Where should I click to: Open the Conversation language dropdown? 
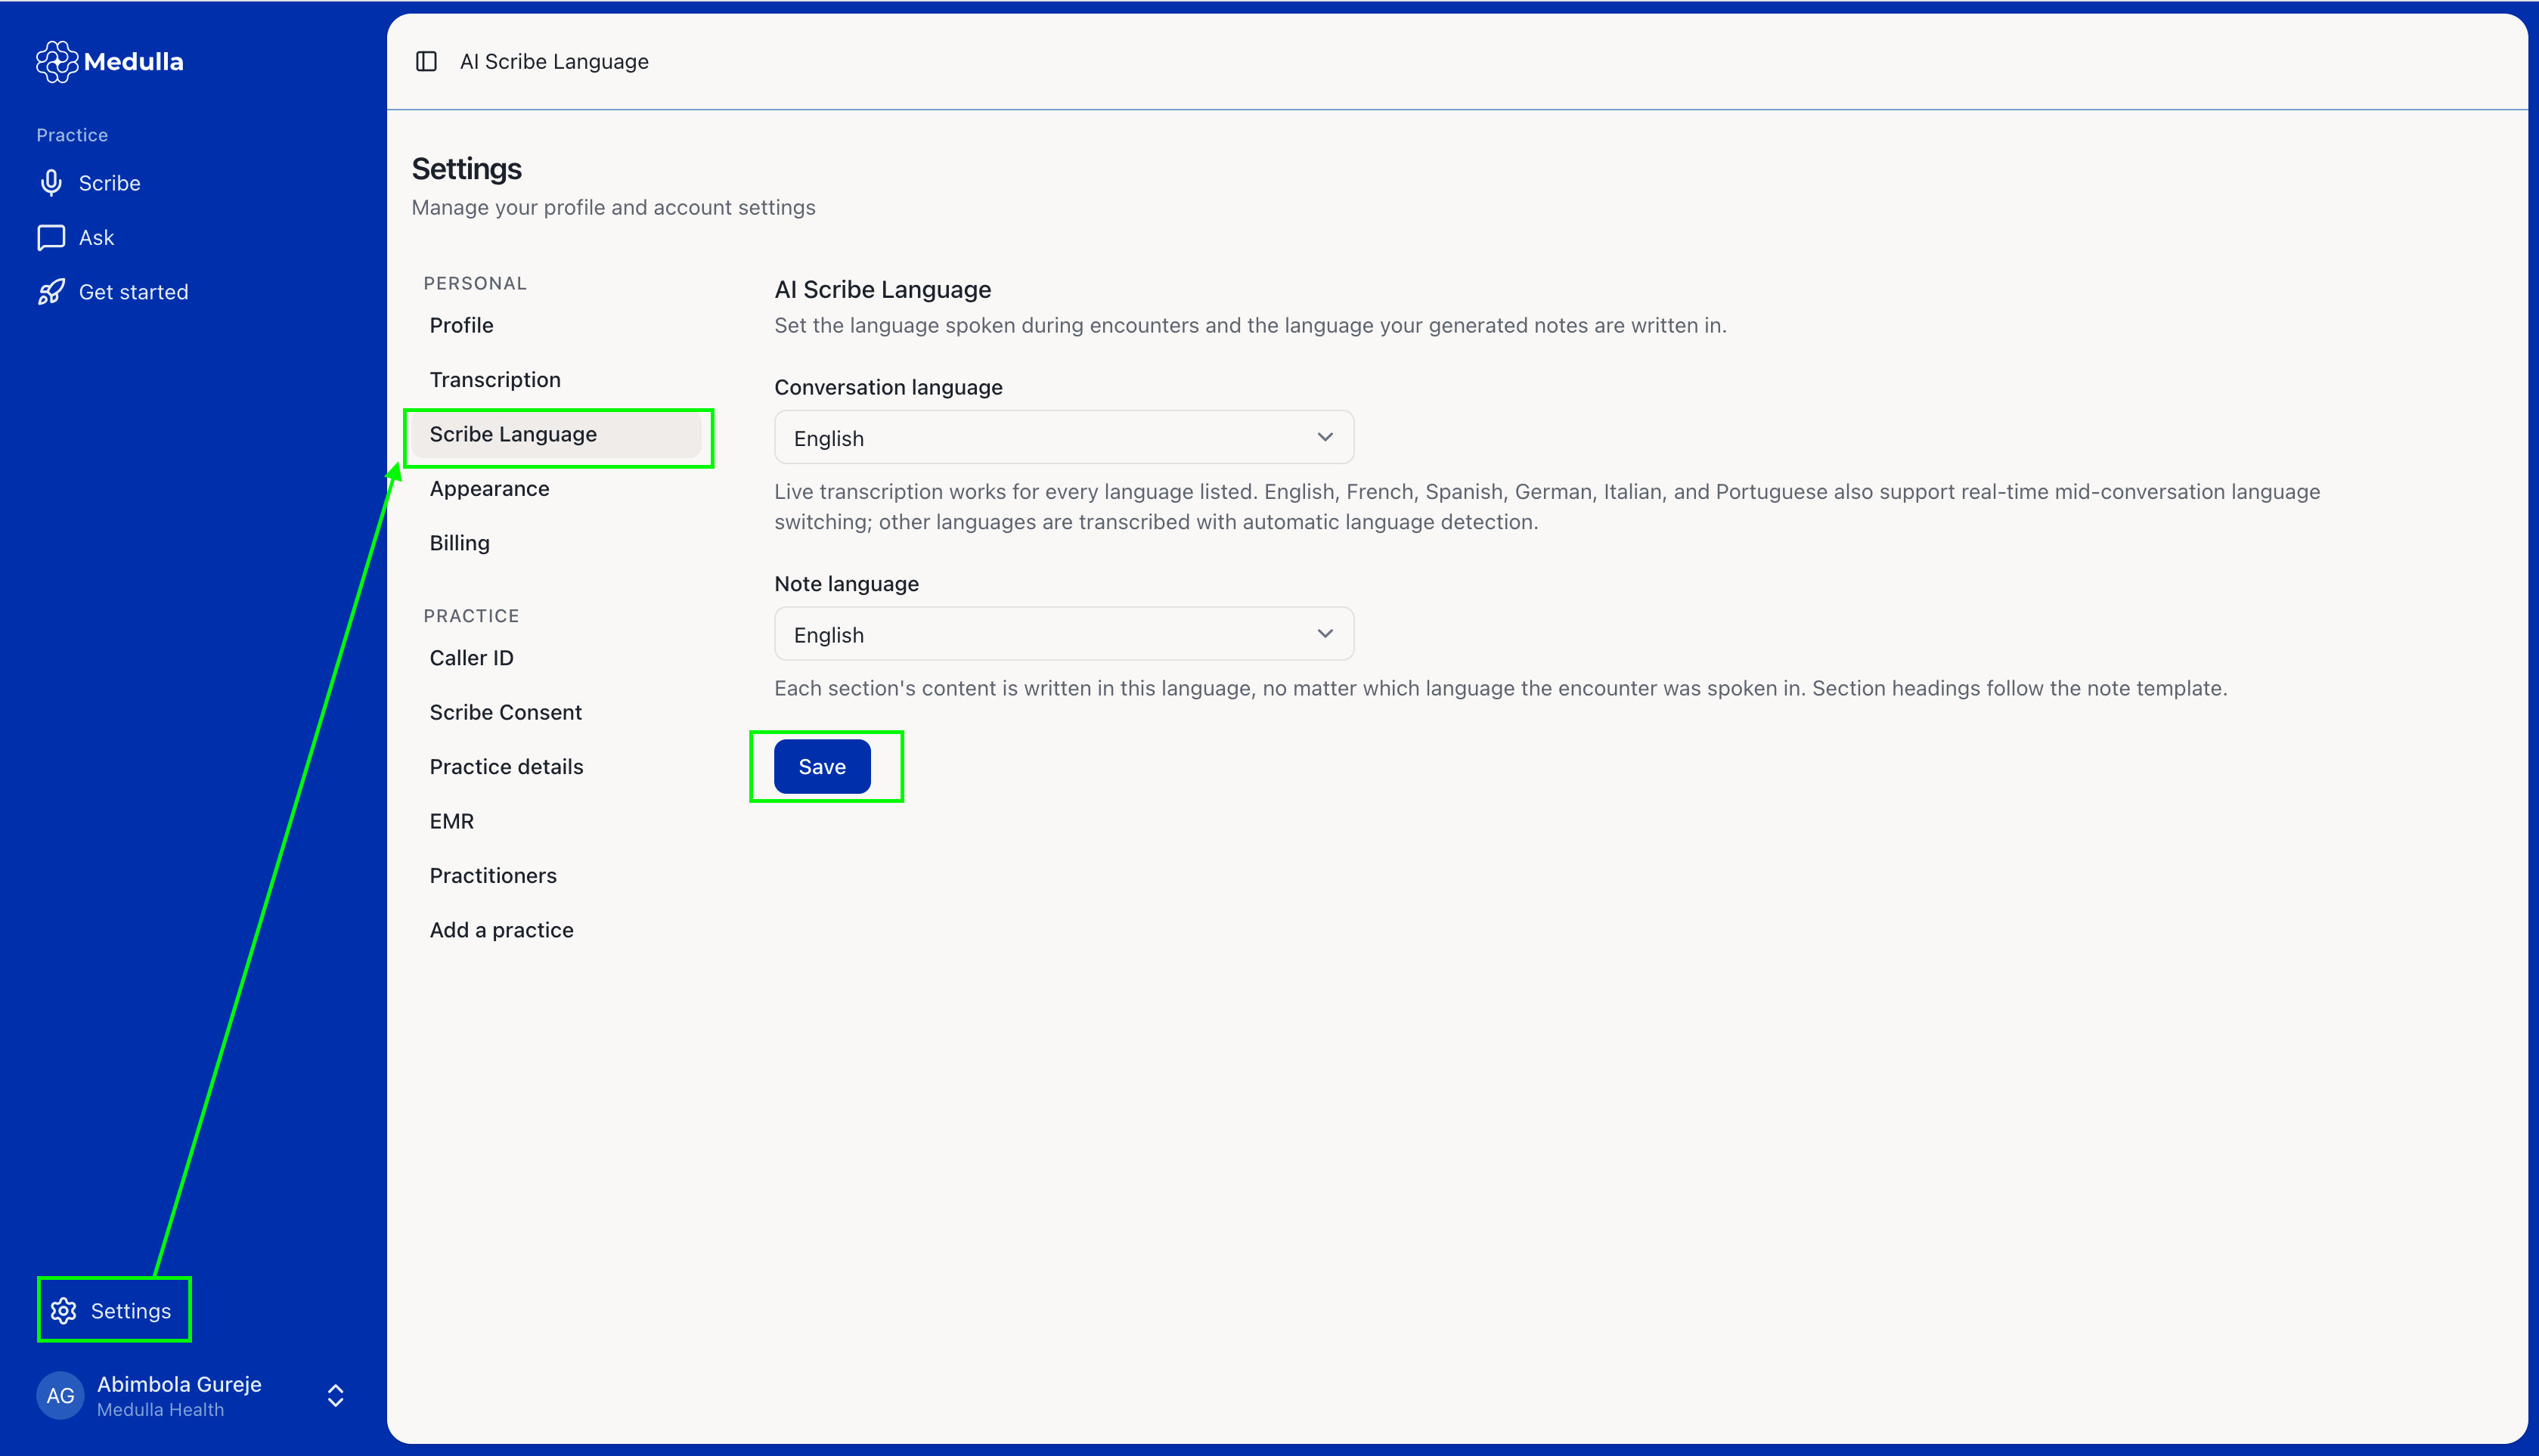coord(1064,438)
